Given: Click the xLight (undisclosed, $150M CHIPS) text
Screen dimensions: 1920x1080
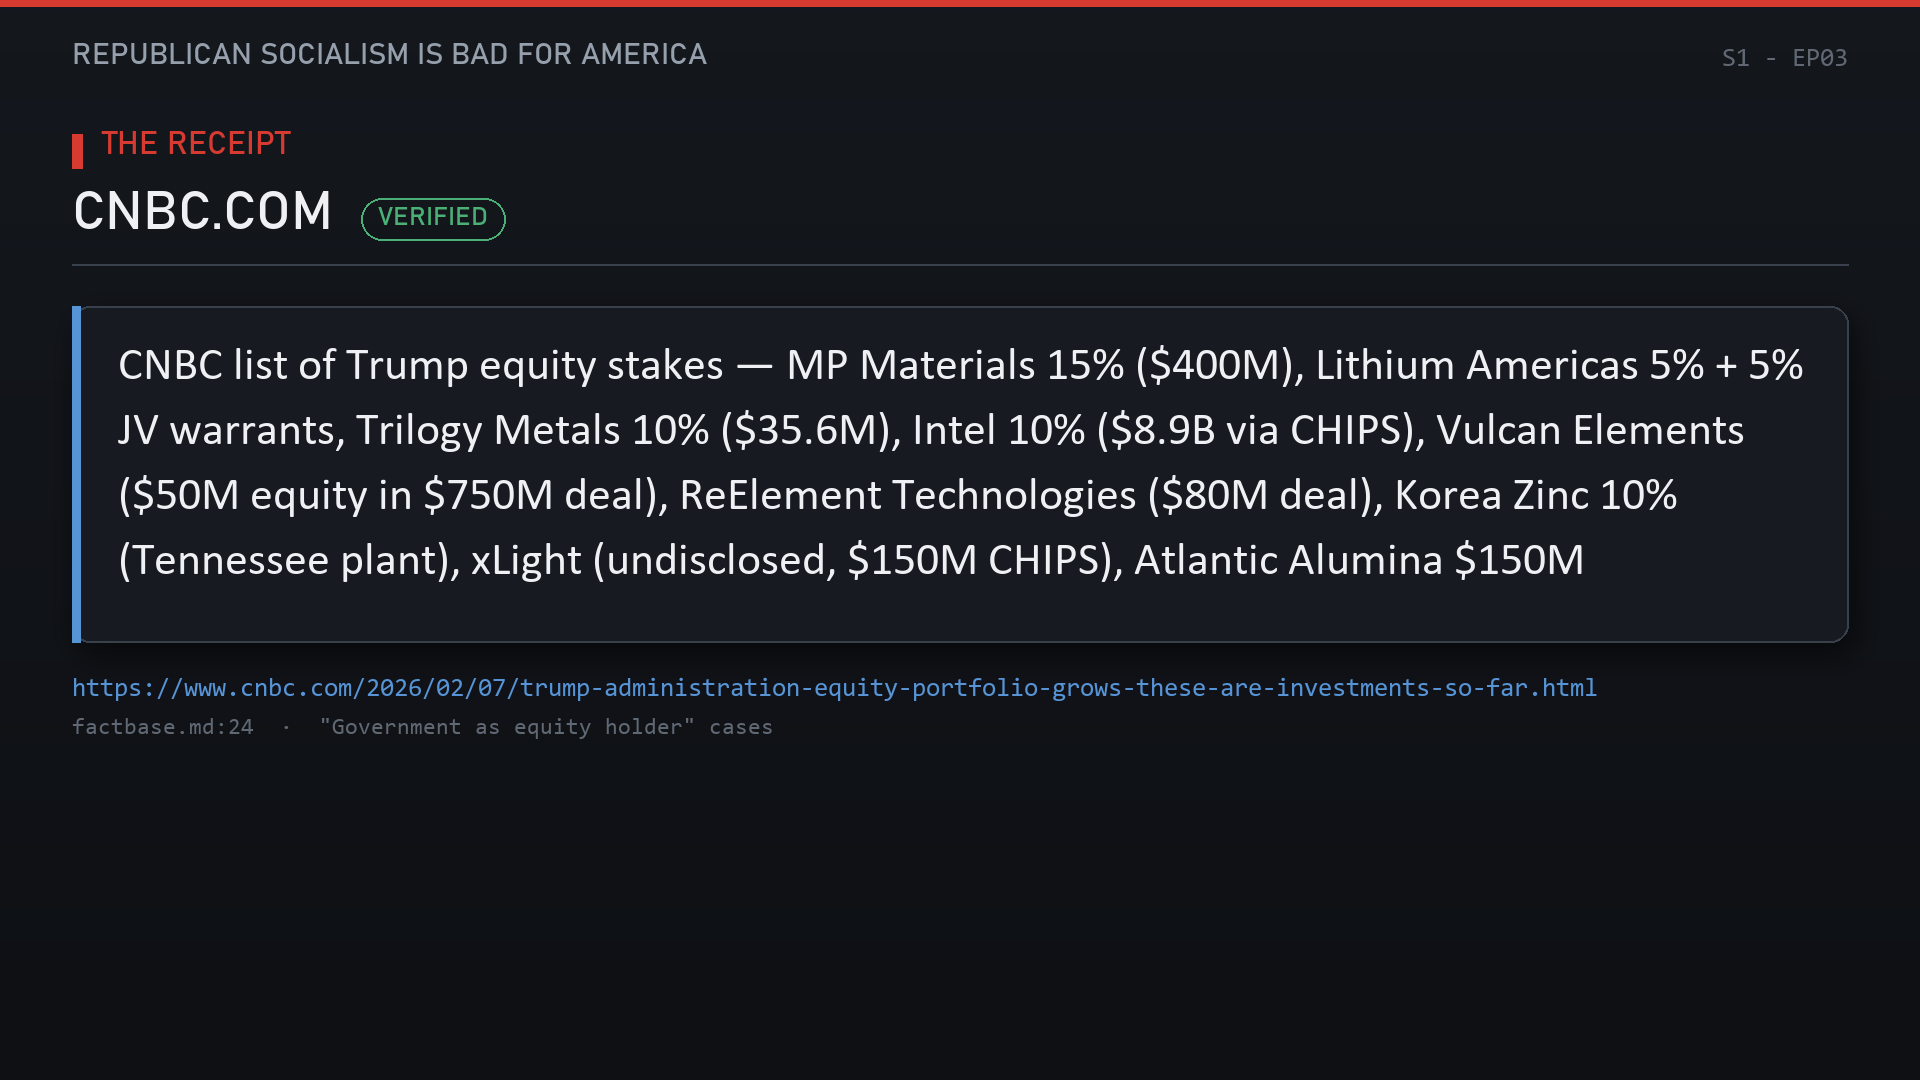Looking at the screenshot, I should click(792, 560).
